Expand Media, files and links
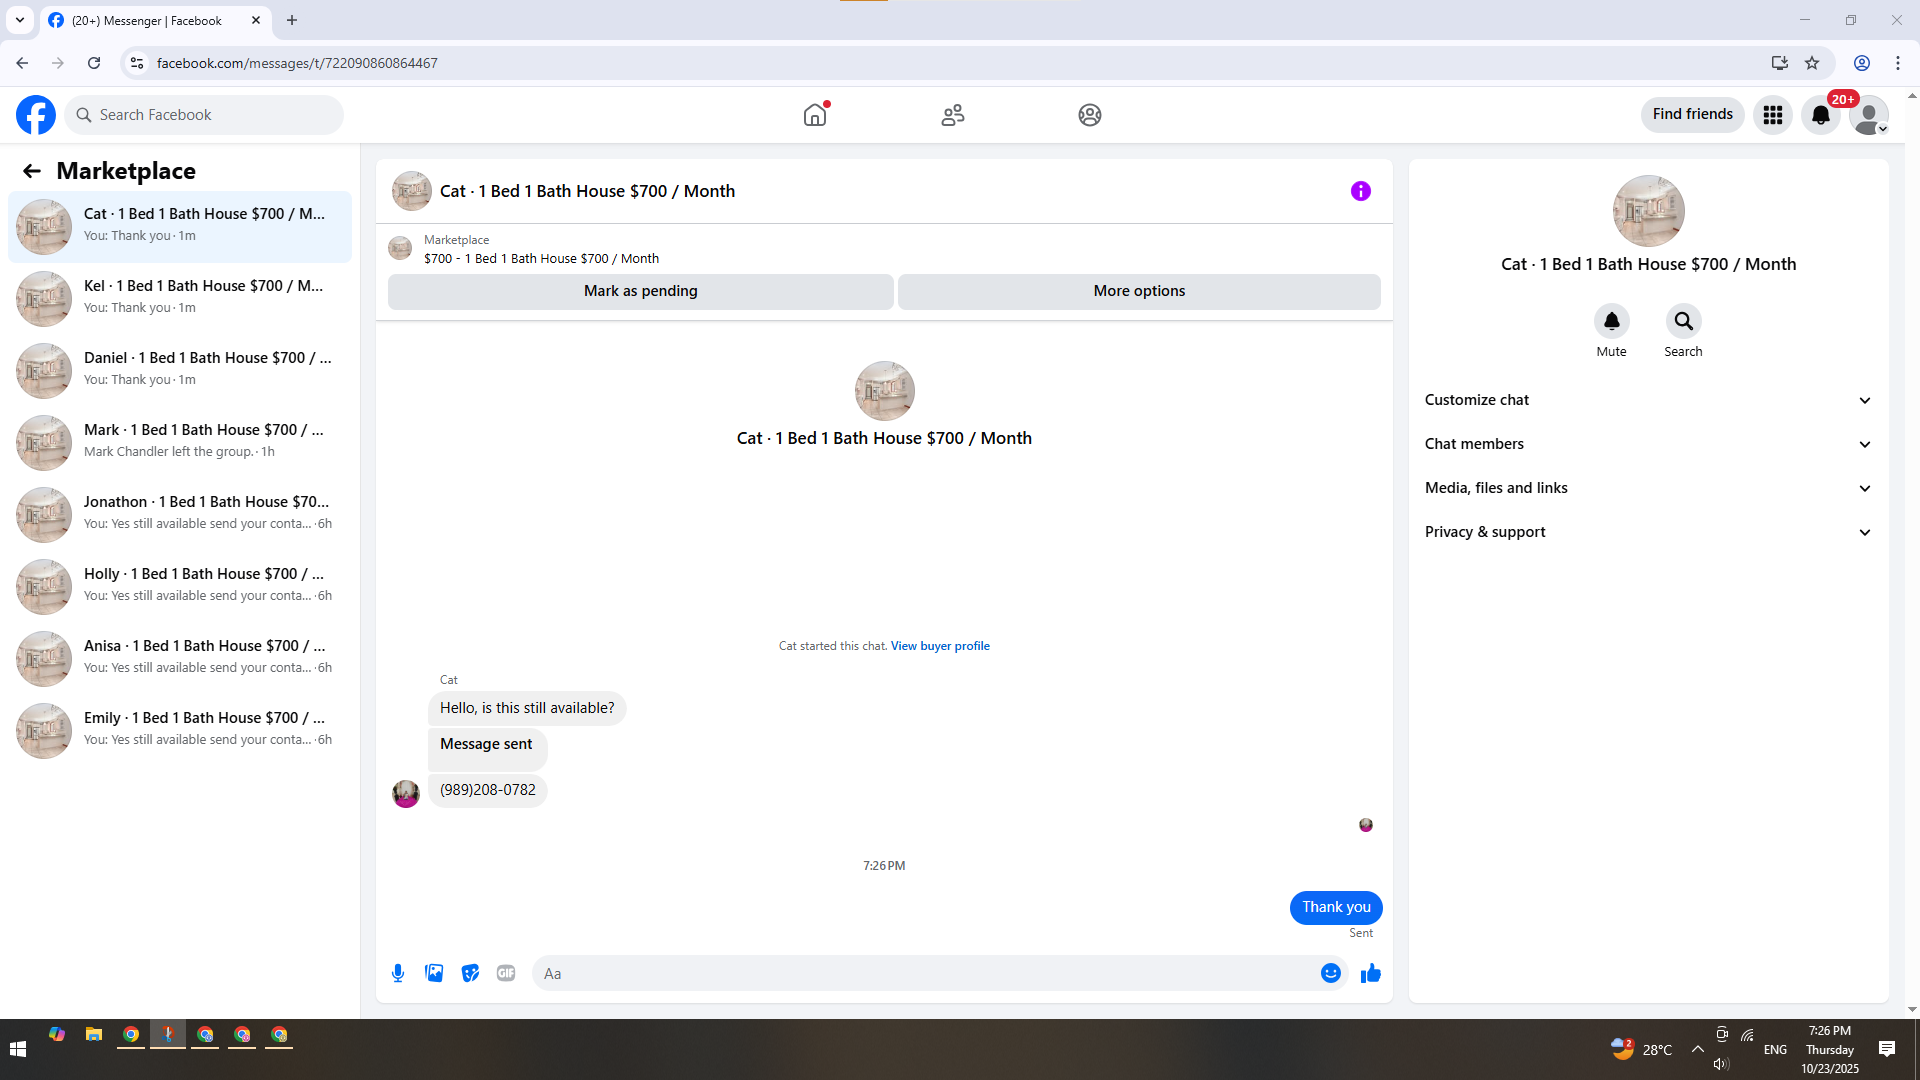This screenshot has width=1920, height=1080. (1648, 488)
